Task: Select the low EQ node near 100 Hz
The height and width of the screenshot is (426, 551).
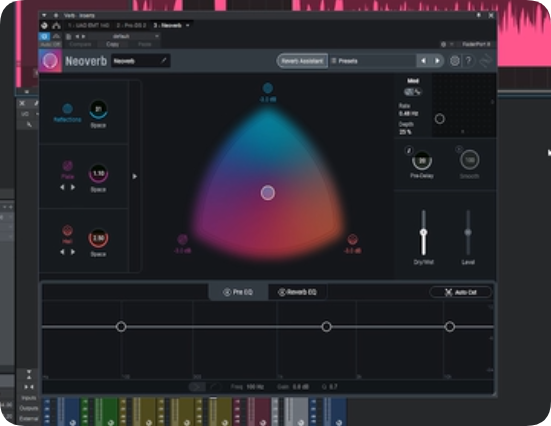Action: 121,327
